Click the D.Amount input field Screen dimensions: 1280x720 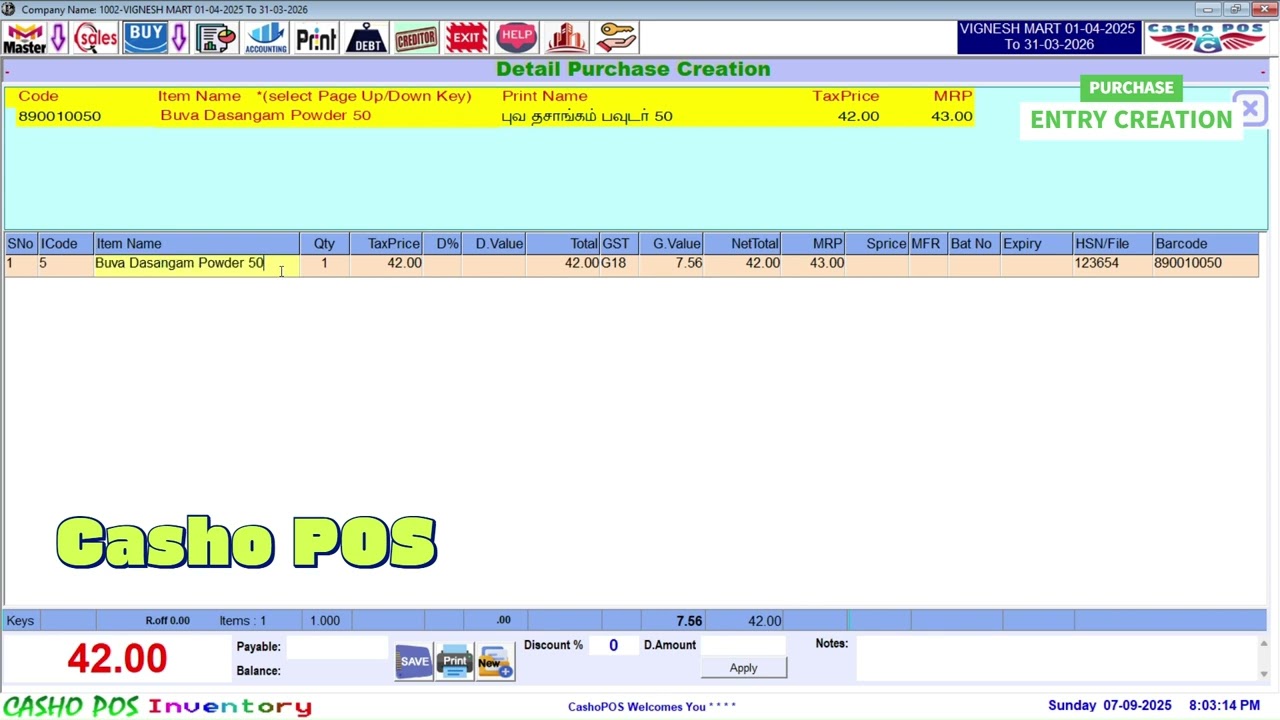point(744,646)
